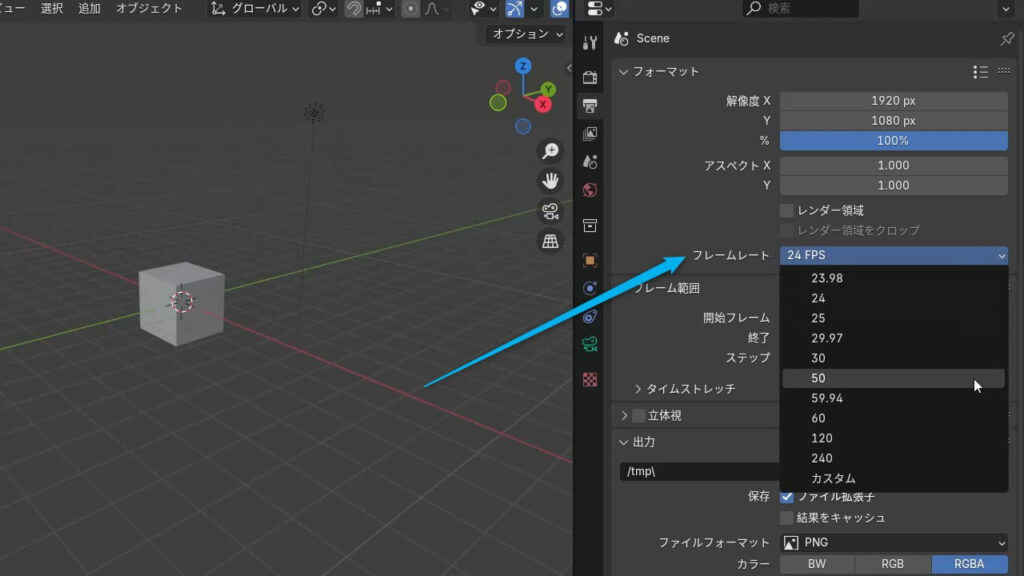Select RGBA color mode
This screenshot has width=1024, height=576.
(969, 564)
